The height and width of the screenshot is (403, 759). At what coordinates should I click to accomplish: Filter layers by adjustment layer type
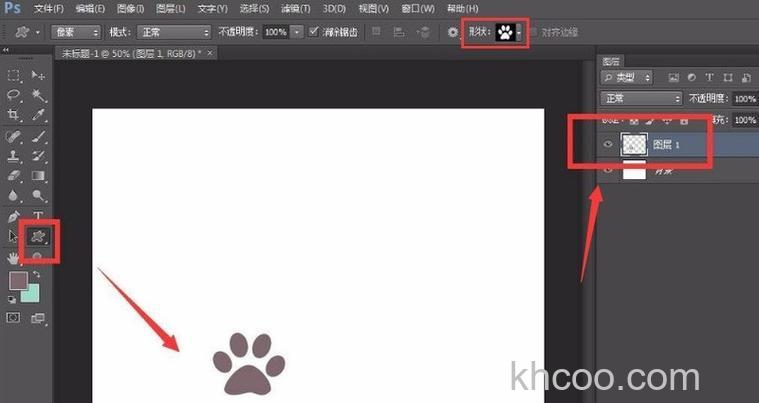click(x=692, y=77)
